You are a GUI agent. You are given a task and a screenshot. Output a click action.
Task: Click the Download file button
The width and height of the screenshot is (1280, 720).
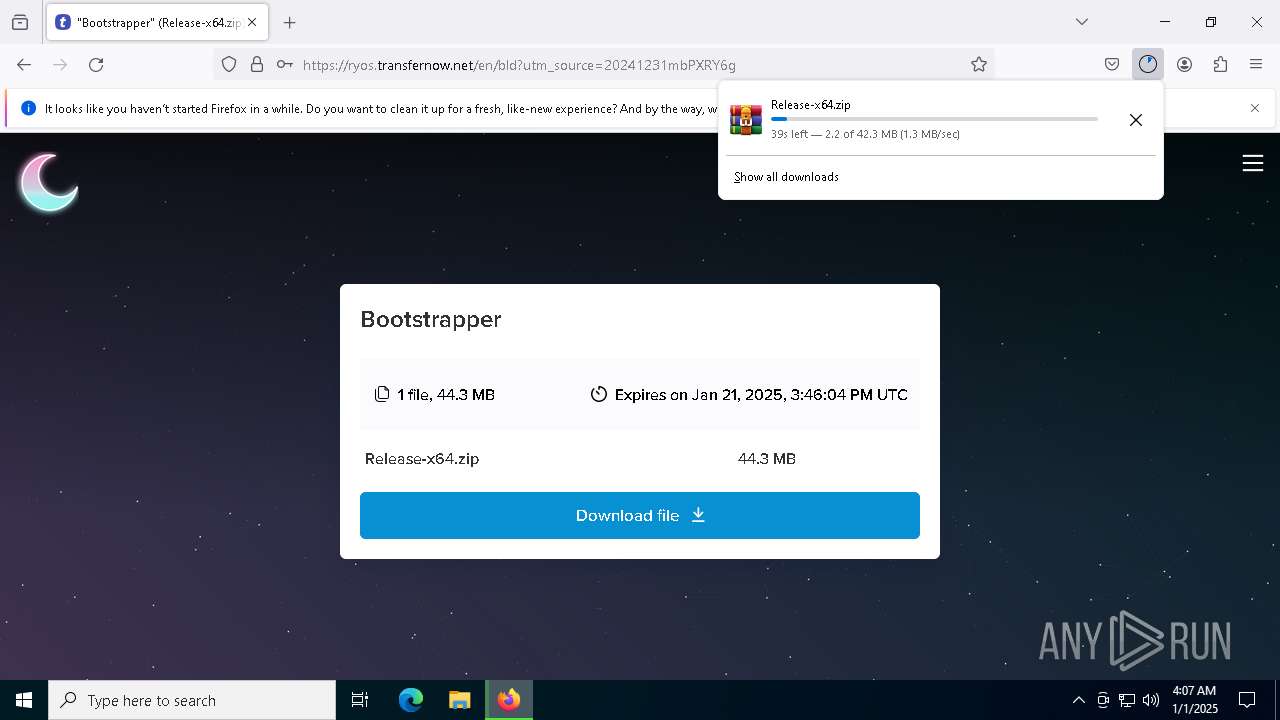tap(640, 516)
